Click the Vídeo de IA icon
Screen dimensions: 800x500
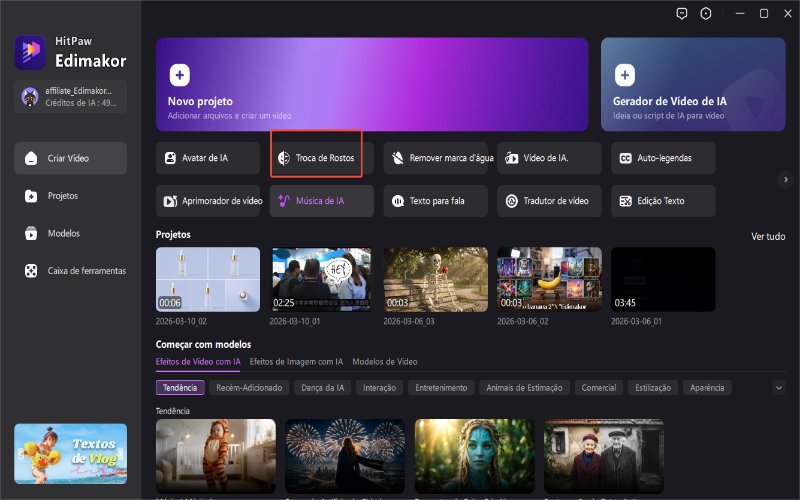tap(511, 158)
